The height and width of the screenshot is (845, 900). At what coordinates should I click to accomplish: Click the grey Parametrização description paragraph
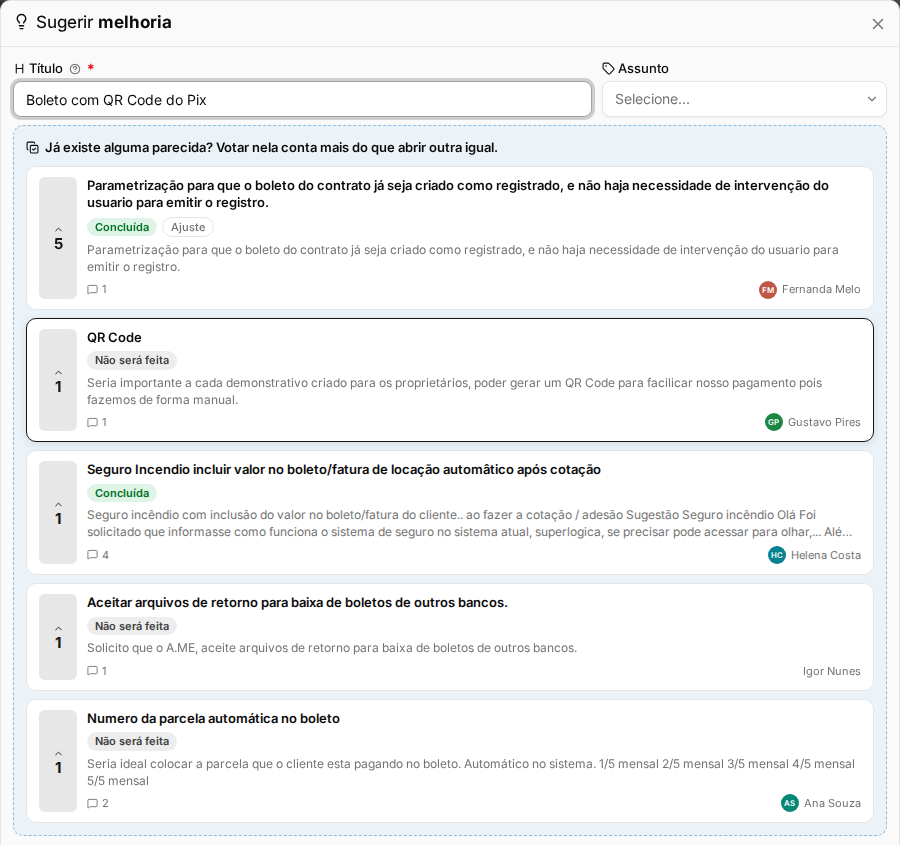click(463, 258)
